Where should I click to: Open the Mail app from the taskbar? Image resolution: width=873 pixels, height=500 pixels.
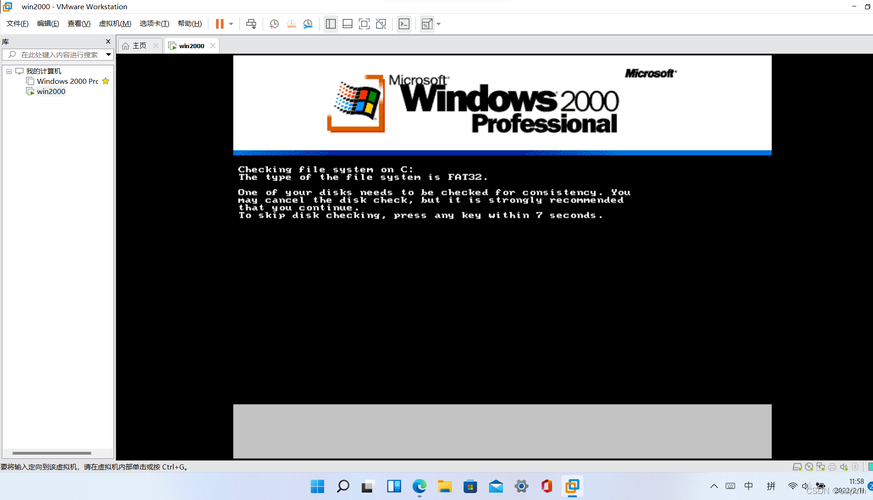(x=496, y=486)
